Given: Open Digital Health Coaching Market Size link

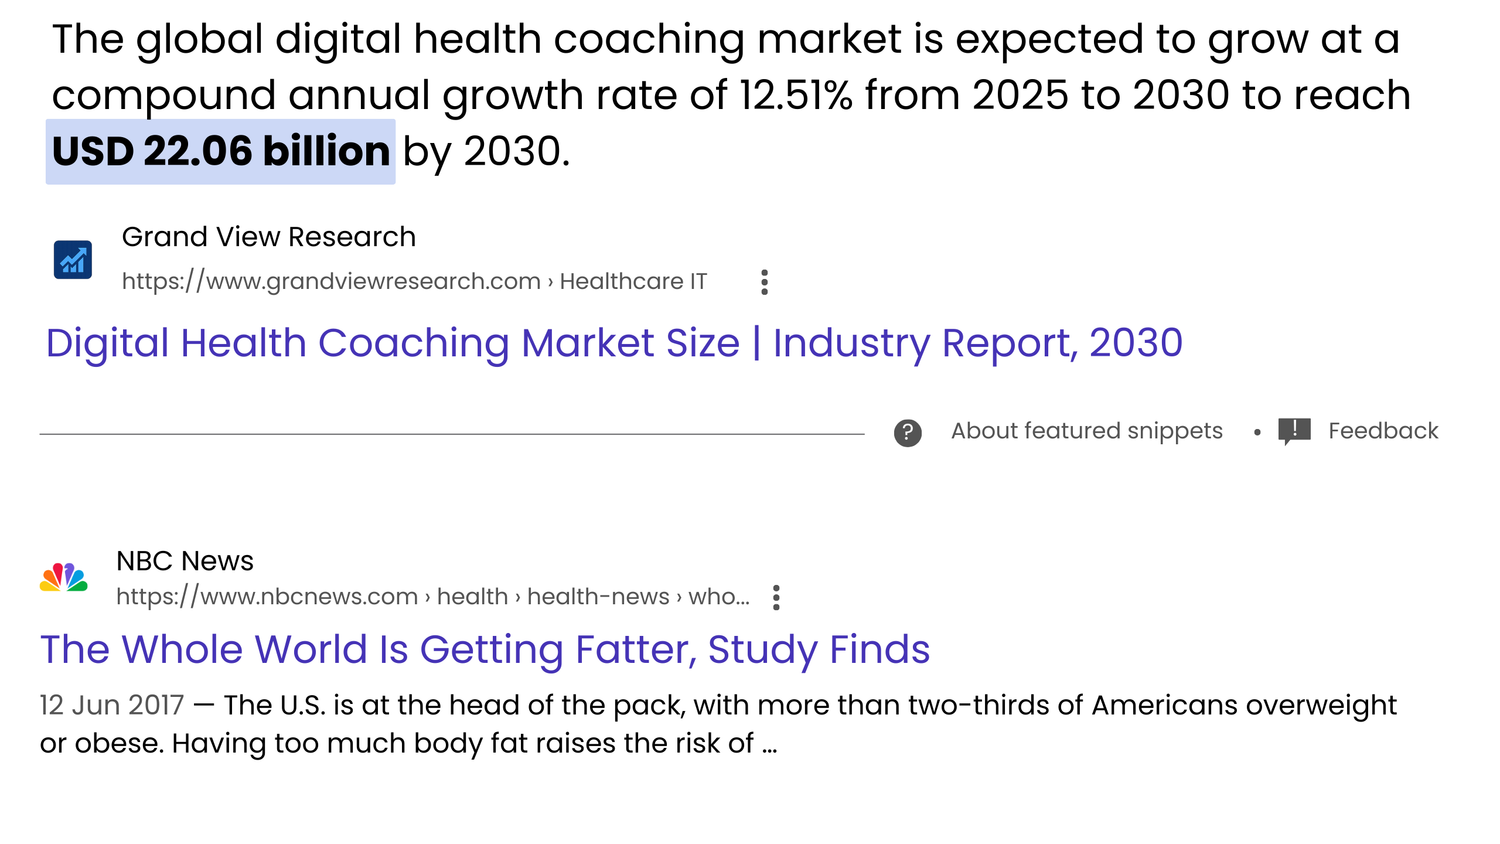Looking at the screenshot, I should (614, 343).
